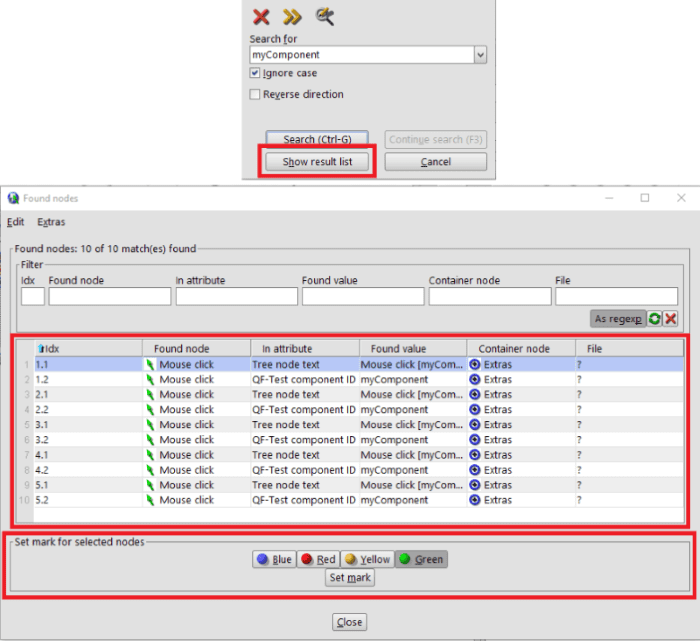
Task: Click the Found value filter field
Action: pyautogui.click(x=363, y=296)
